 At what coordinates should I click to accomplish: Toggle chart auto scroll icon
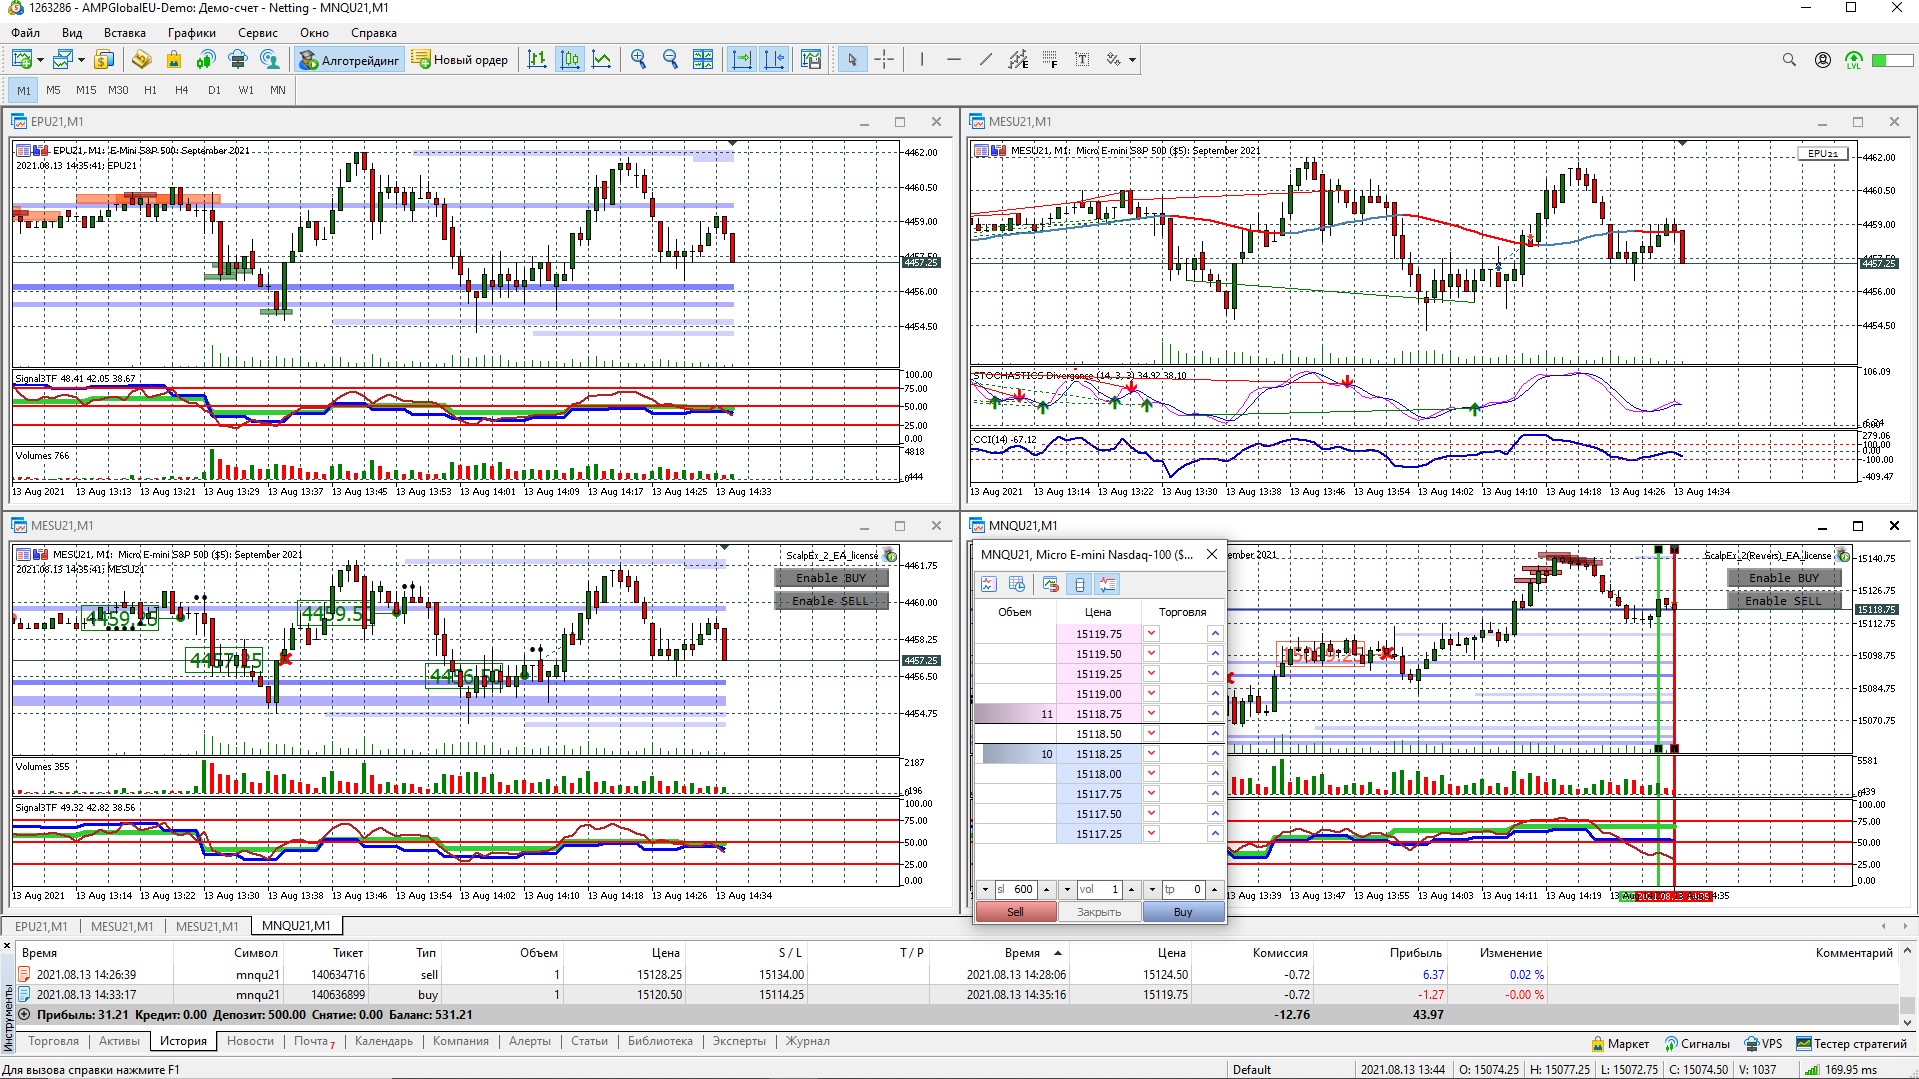click(x=742, y=60)
